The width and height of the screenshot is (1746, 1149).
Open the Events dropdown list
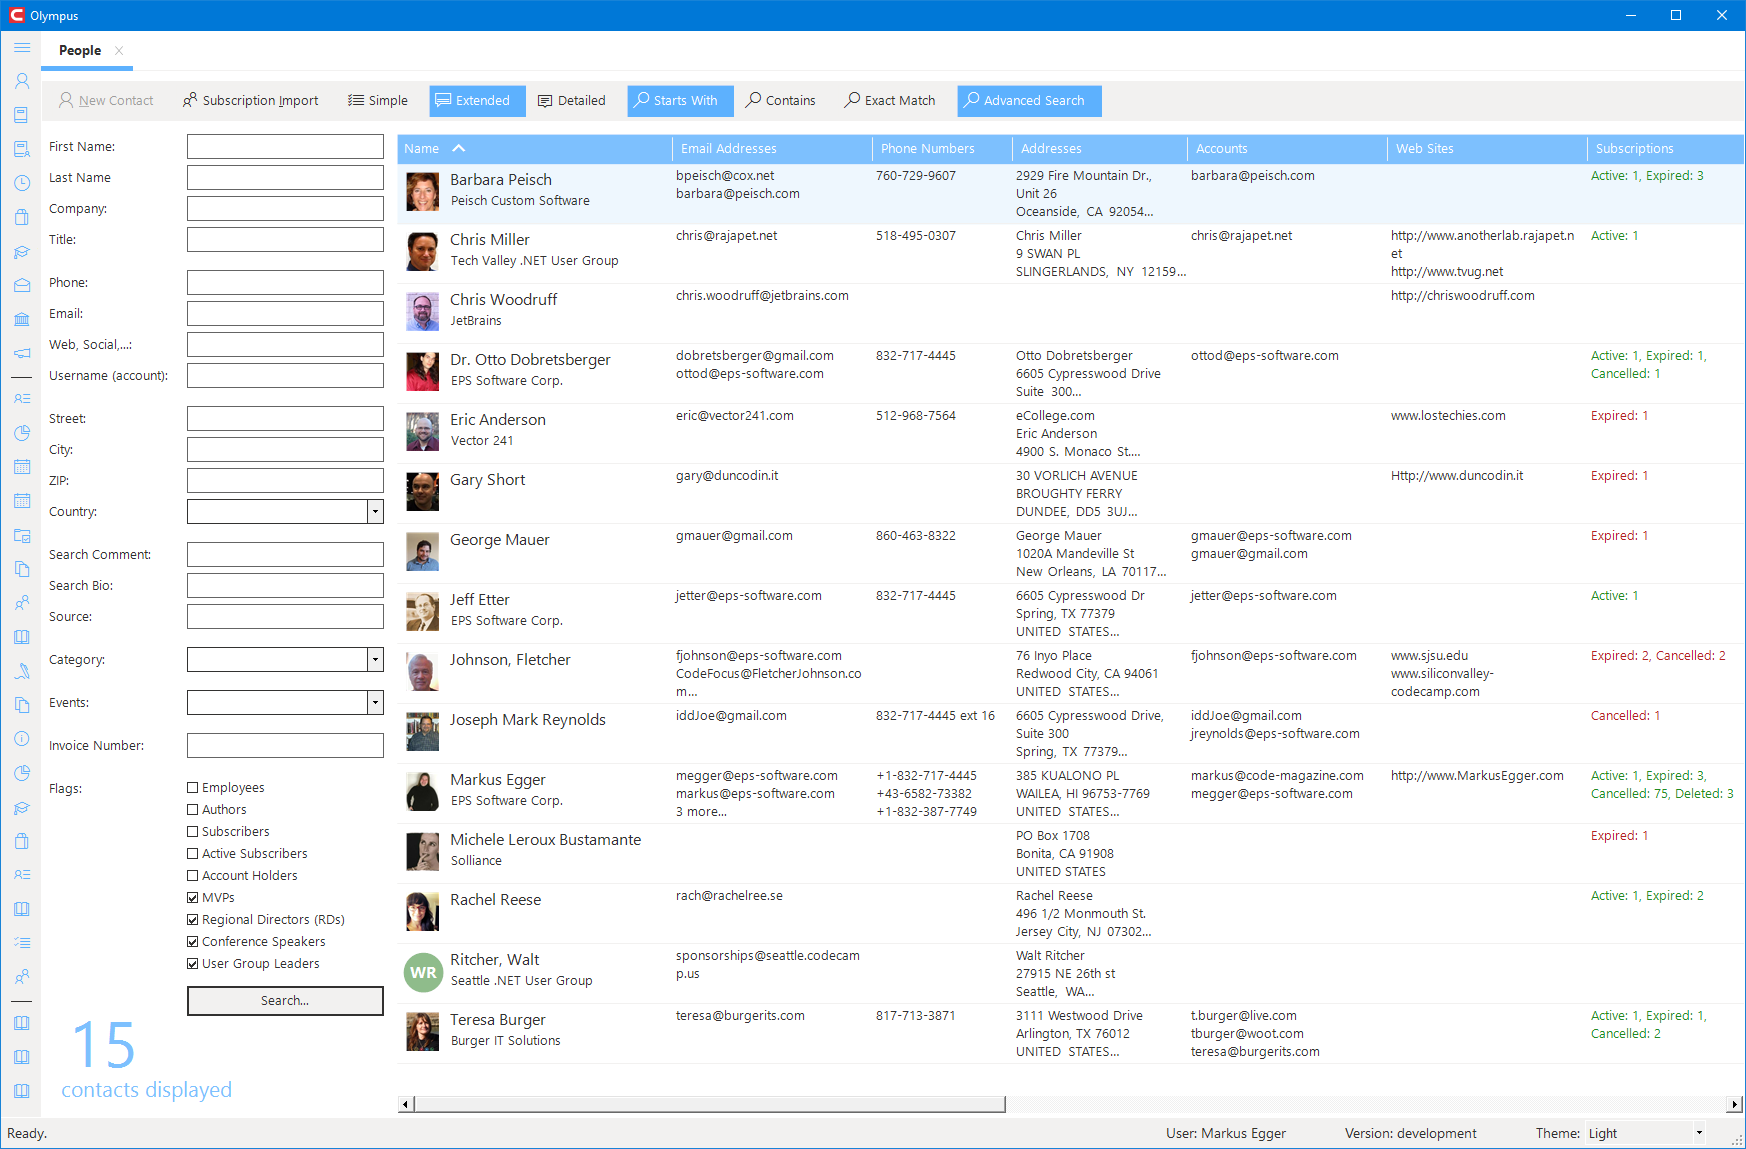pos(375,703)
